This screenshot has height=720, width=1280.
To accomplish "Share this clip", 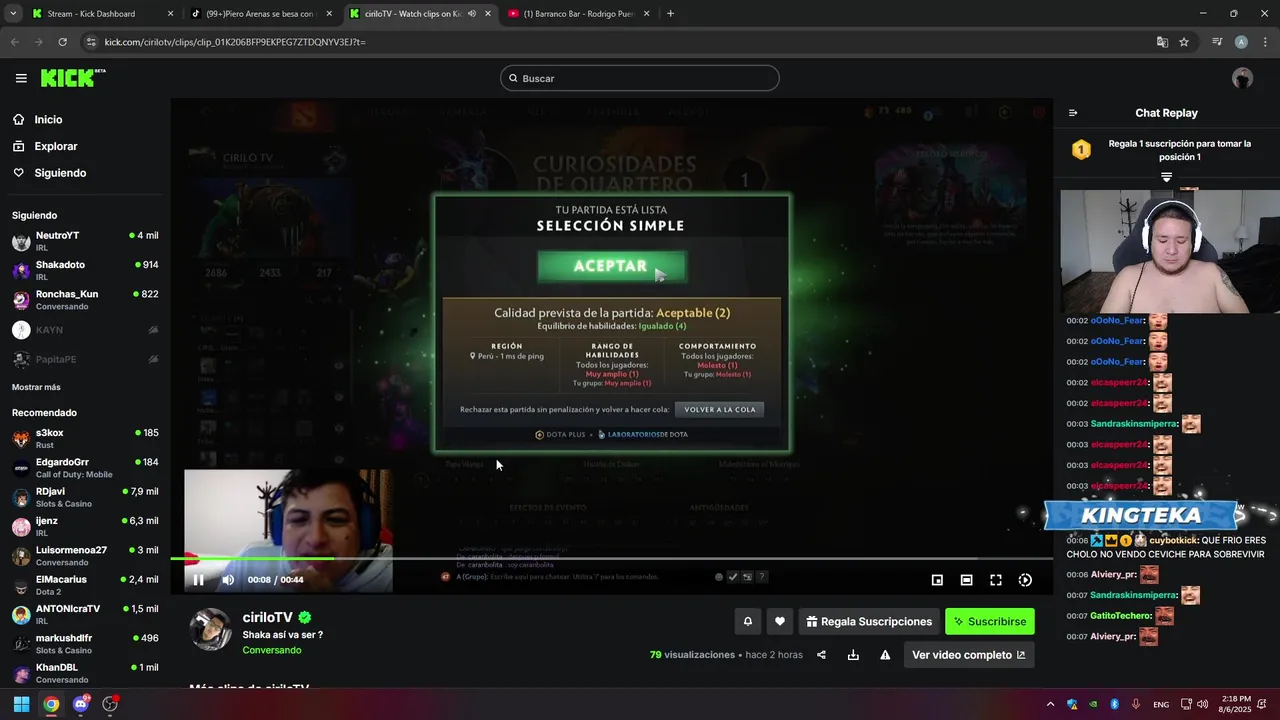I will tap(821, 655).
